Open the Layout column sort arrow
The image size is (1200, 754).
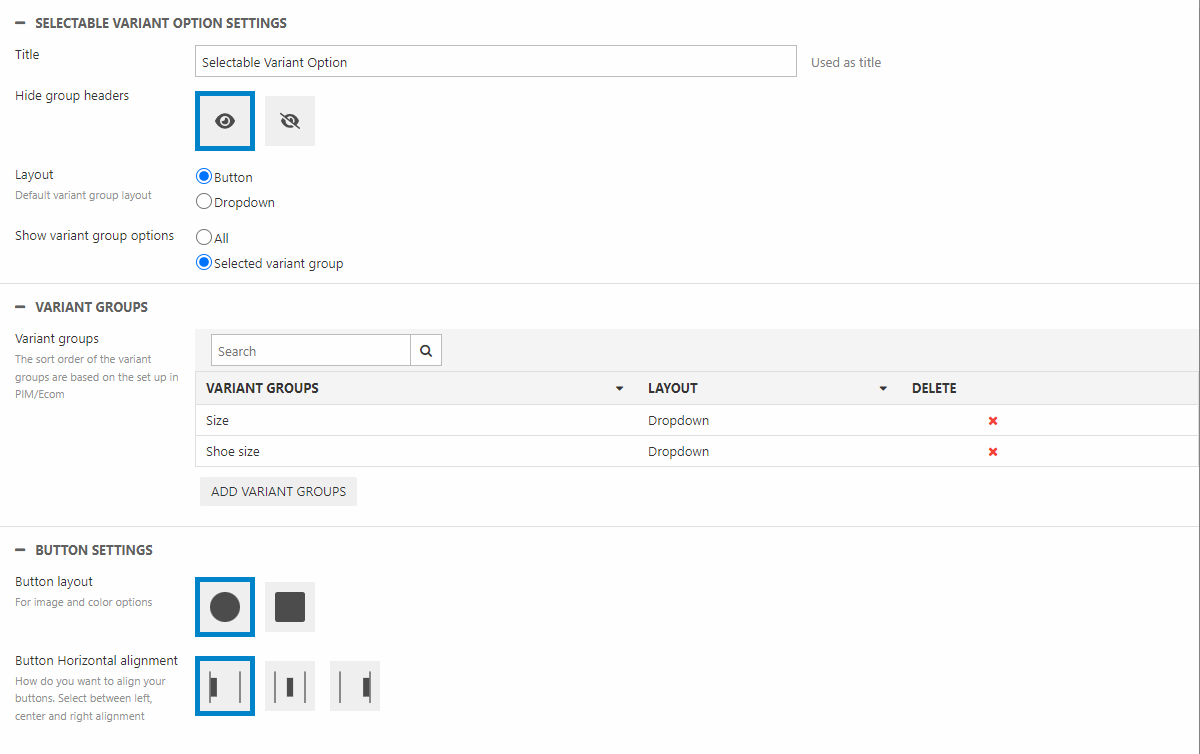point(883,389)
